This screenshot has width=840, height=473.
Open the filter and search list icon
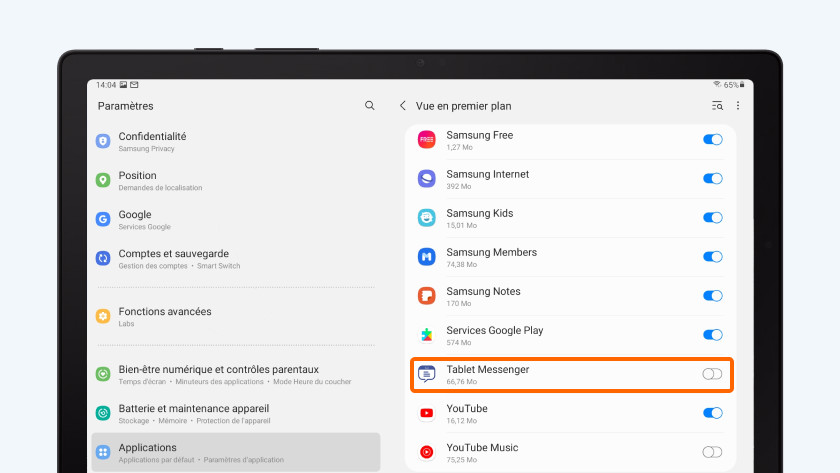pyautogui.click(x=717, y=106)
